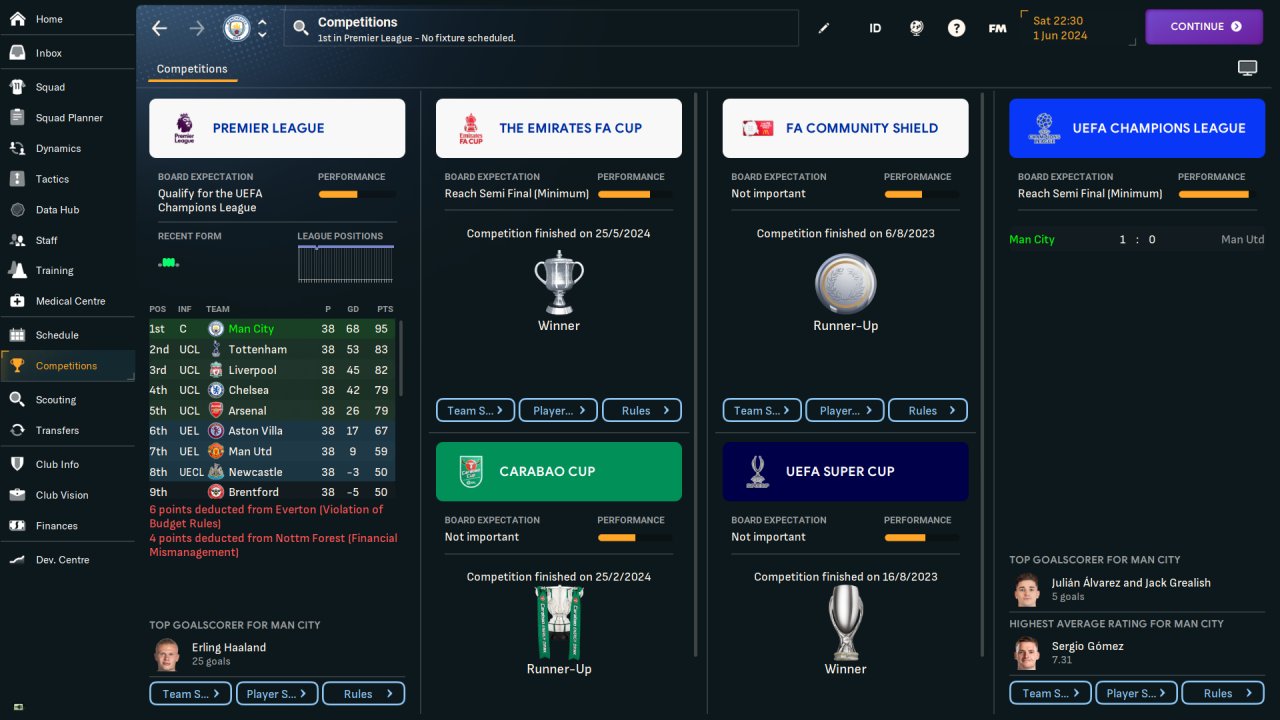Open the world globe icon
Screen dimensions: 1280x720
coord(916,28)
